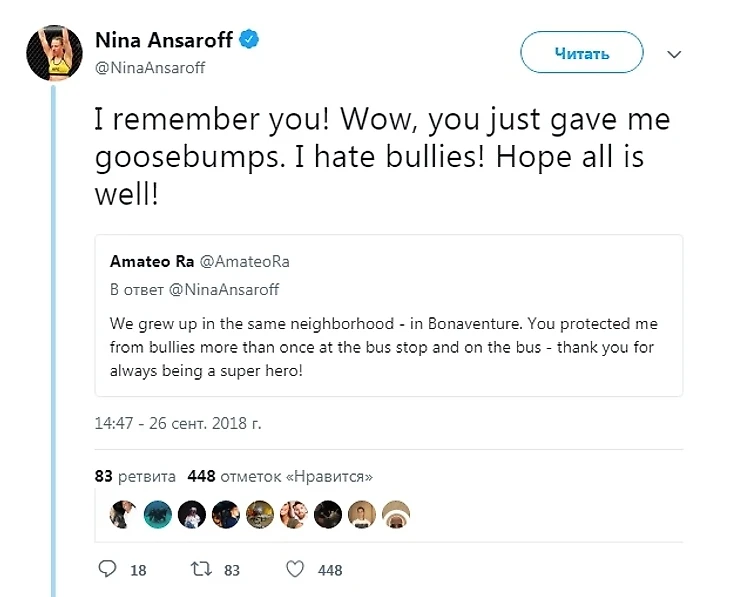Open the quoted Amateo Ra tweet text
Screen dimensions: 730x597
point(385,348)
